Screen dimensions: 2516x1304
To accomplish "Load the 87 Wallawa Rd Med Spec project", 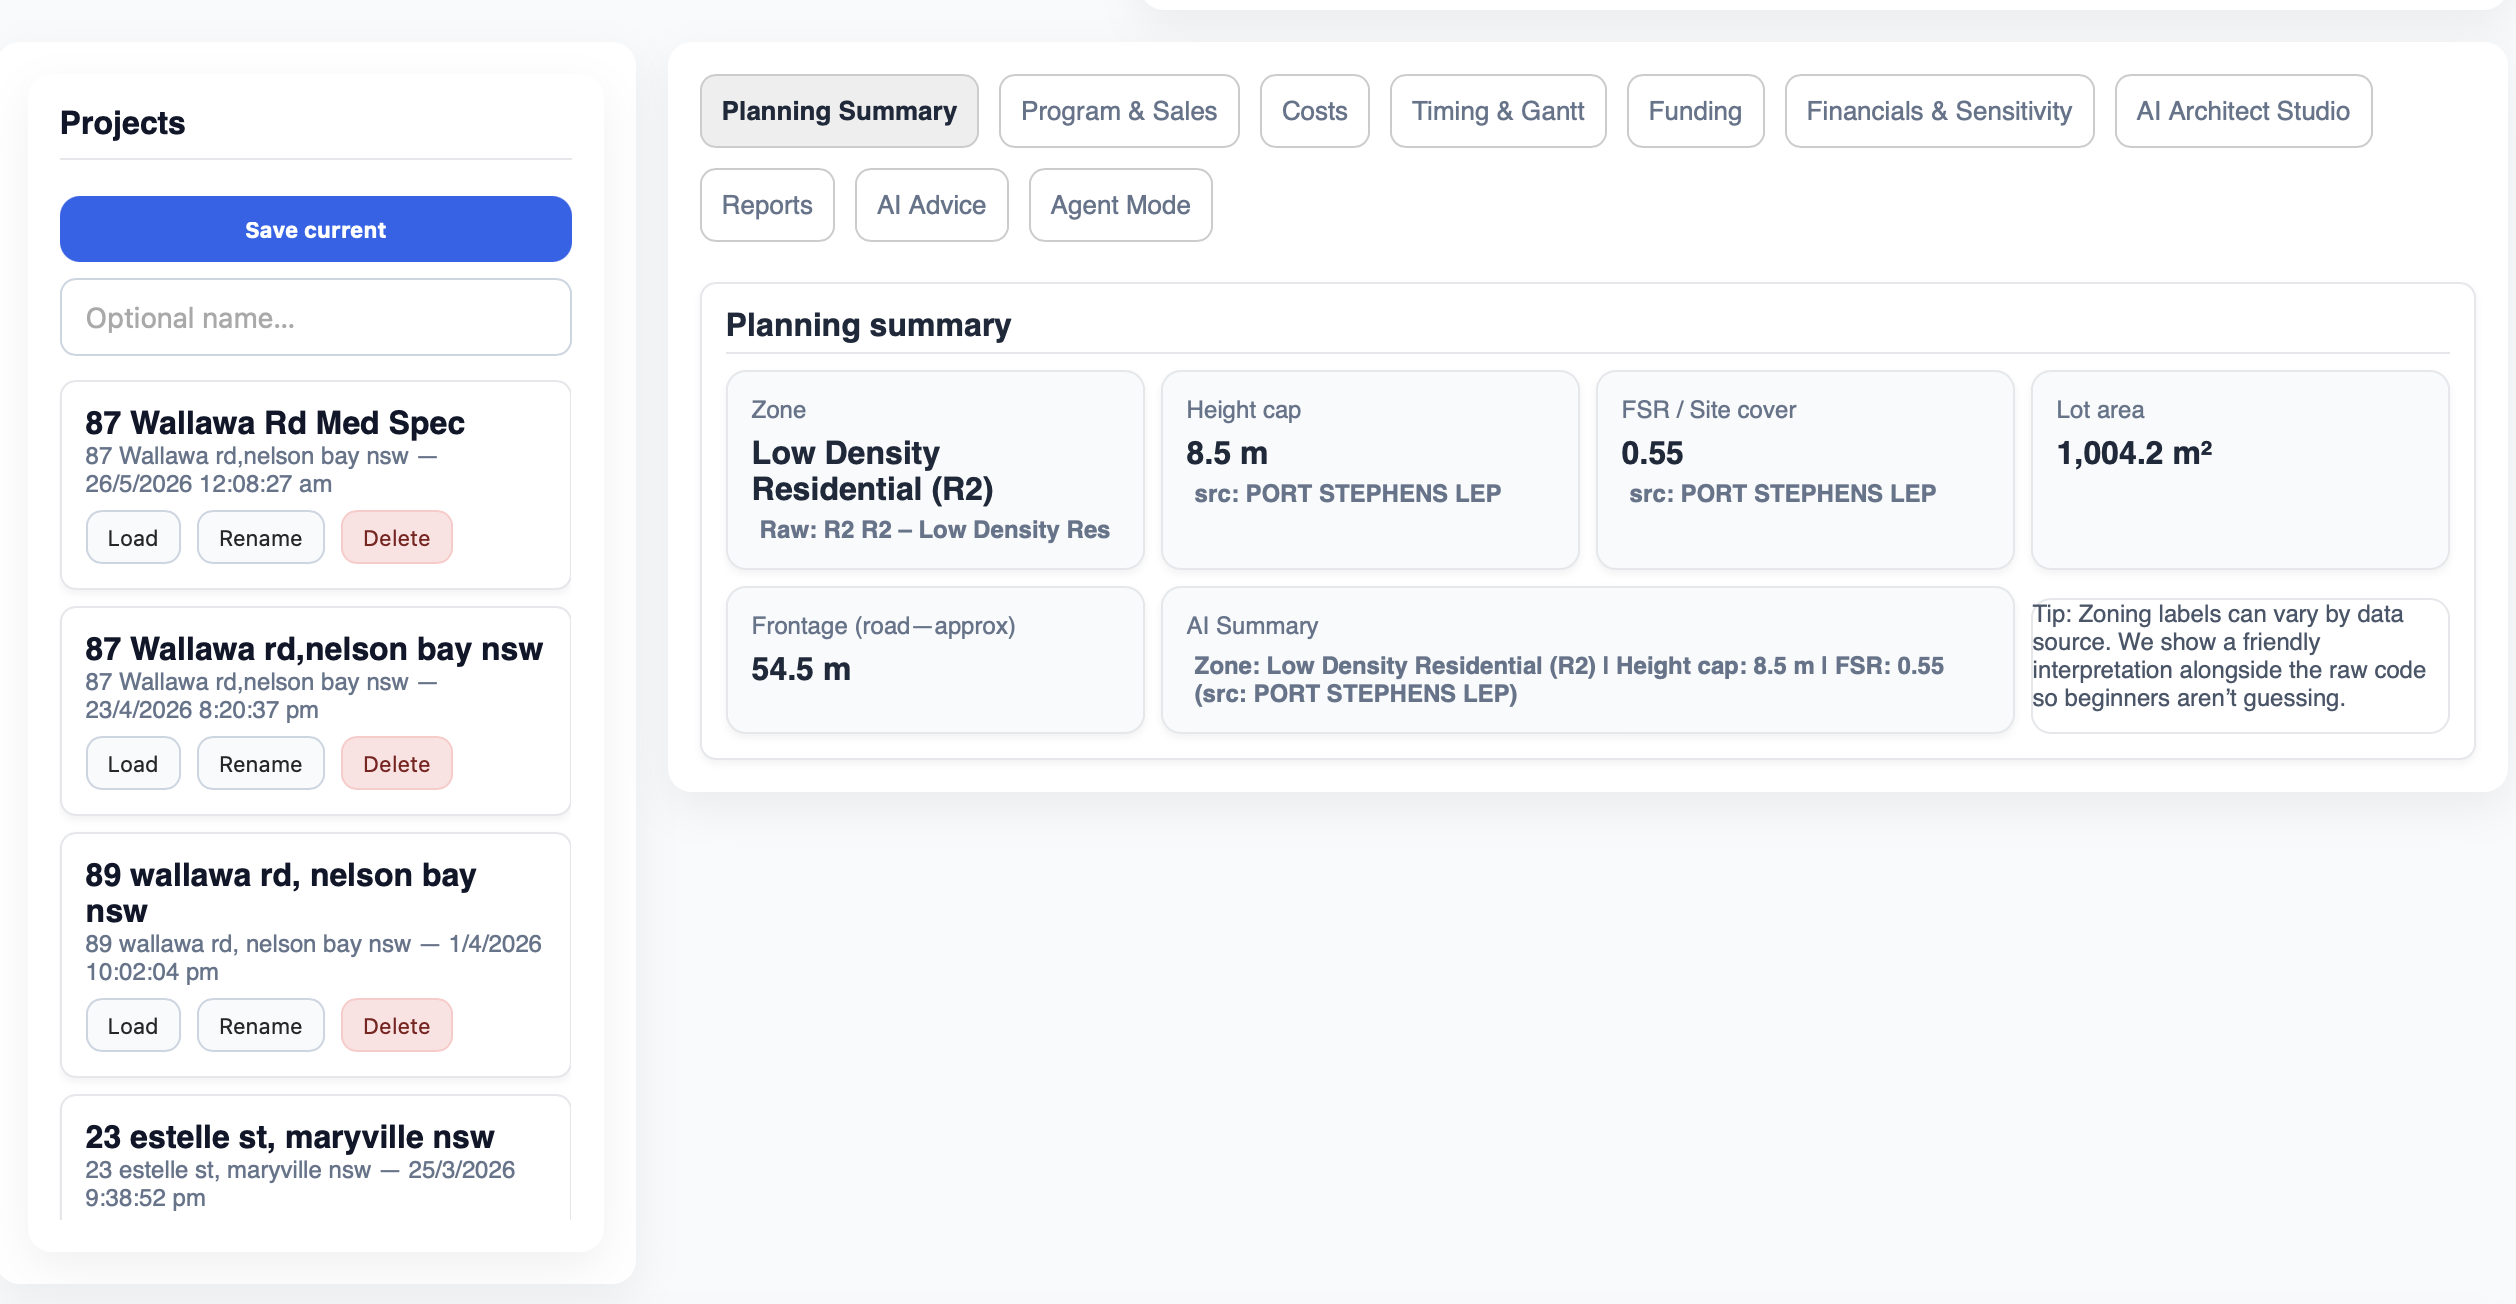I will [x=133, y=538].
